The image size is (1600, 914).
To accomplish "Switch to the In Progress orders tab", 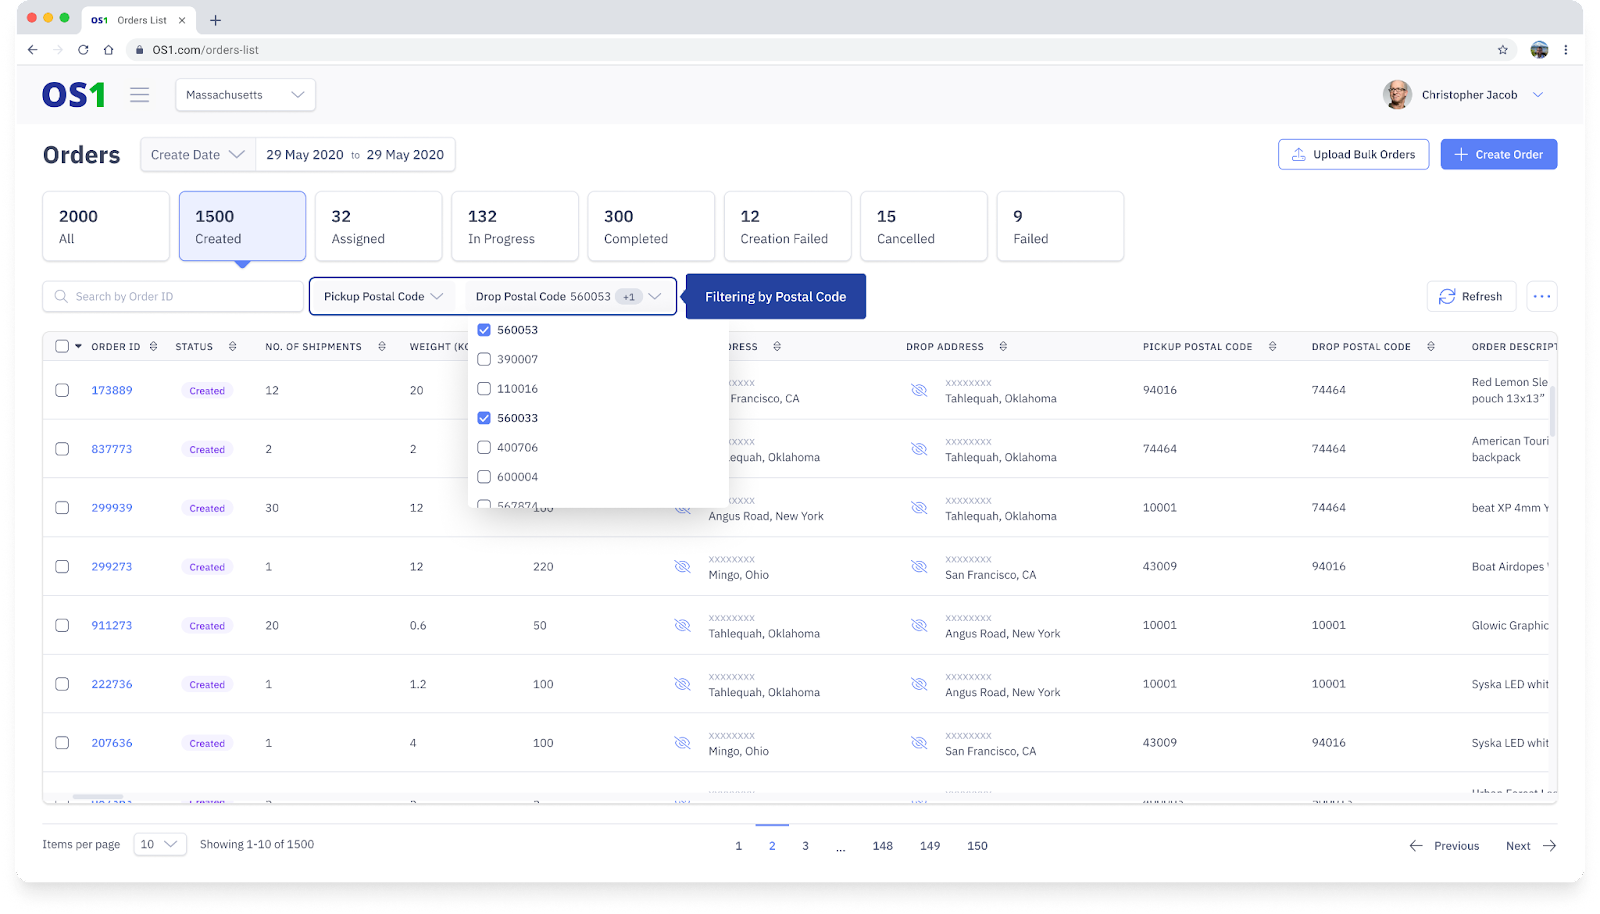I will point(514,226).
